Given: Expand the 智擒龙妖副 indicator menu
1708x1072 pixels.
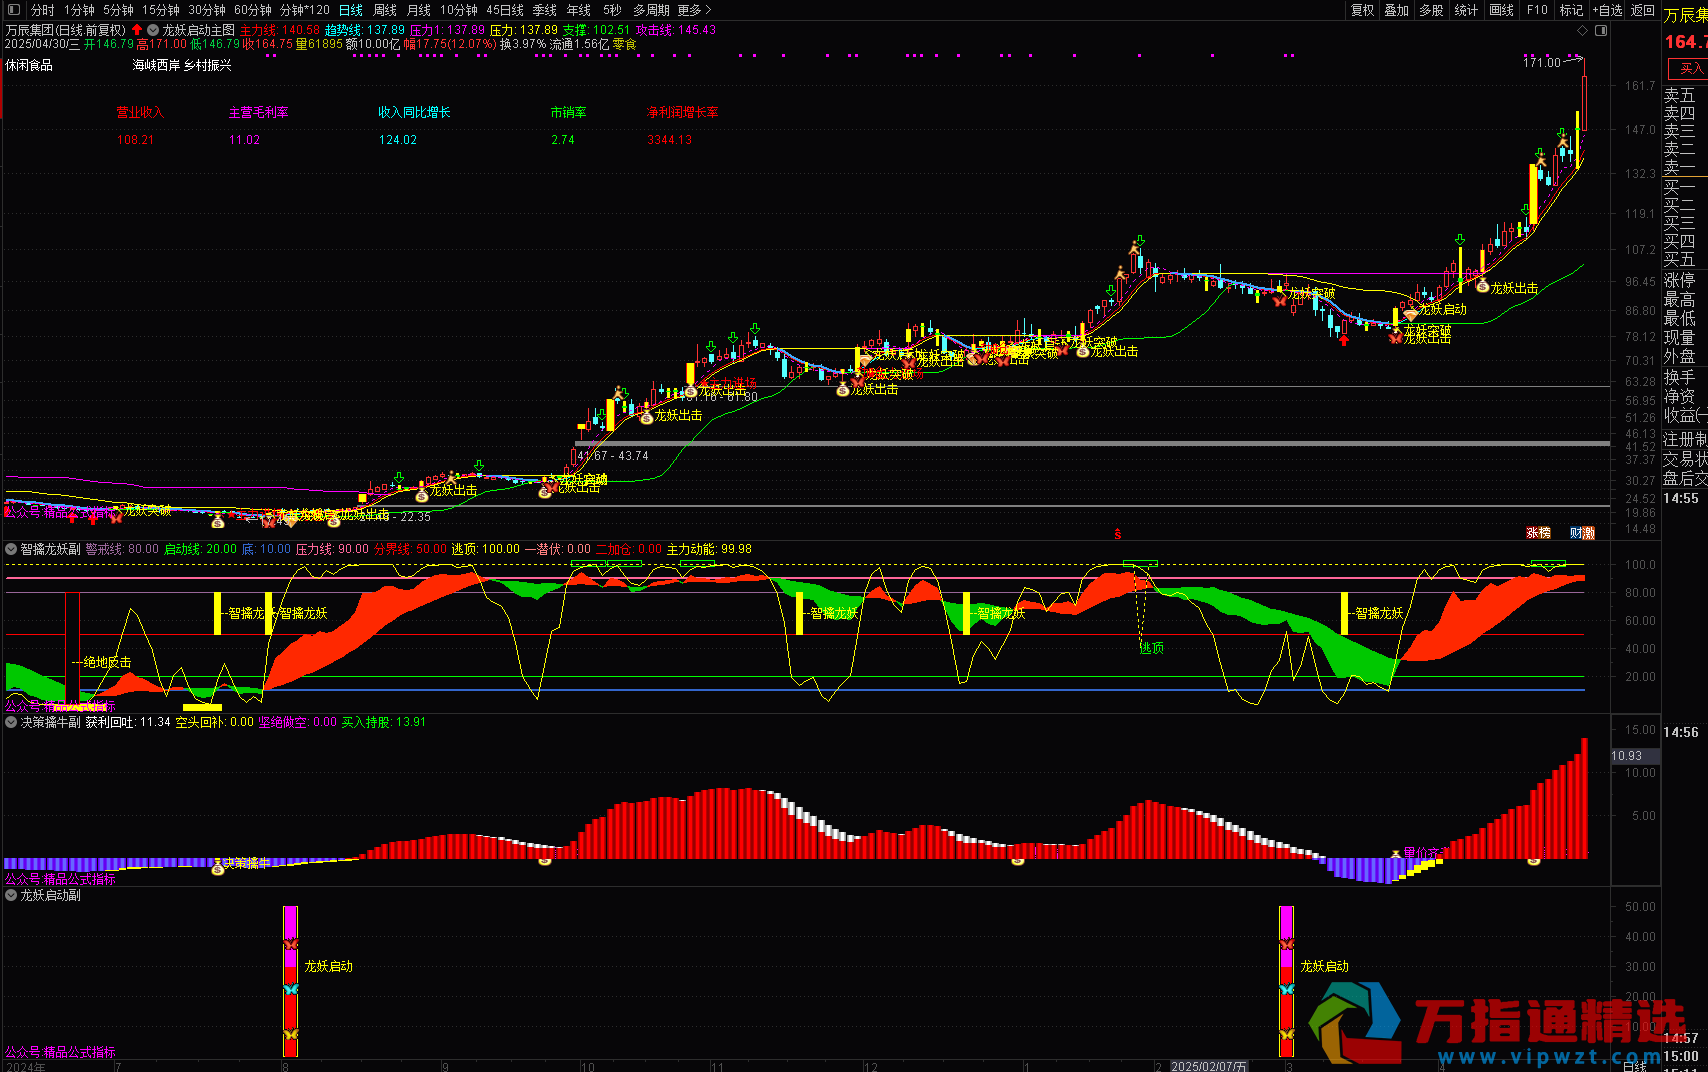Looking at the screenshot, I should coord(11,549).
